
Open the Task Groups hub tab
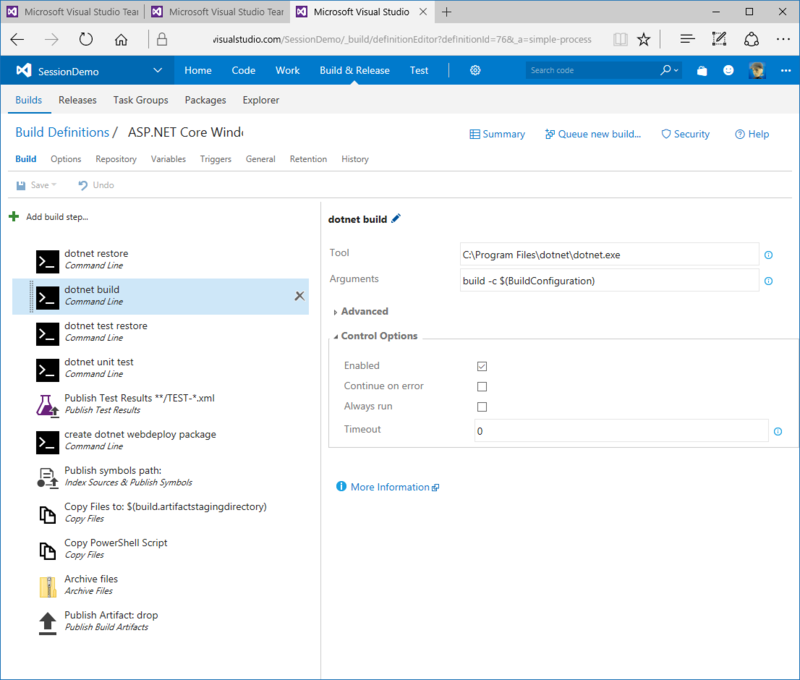click(141, 100)
